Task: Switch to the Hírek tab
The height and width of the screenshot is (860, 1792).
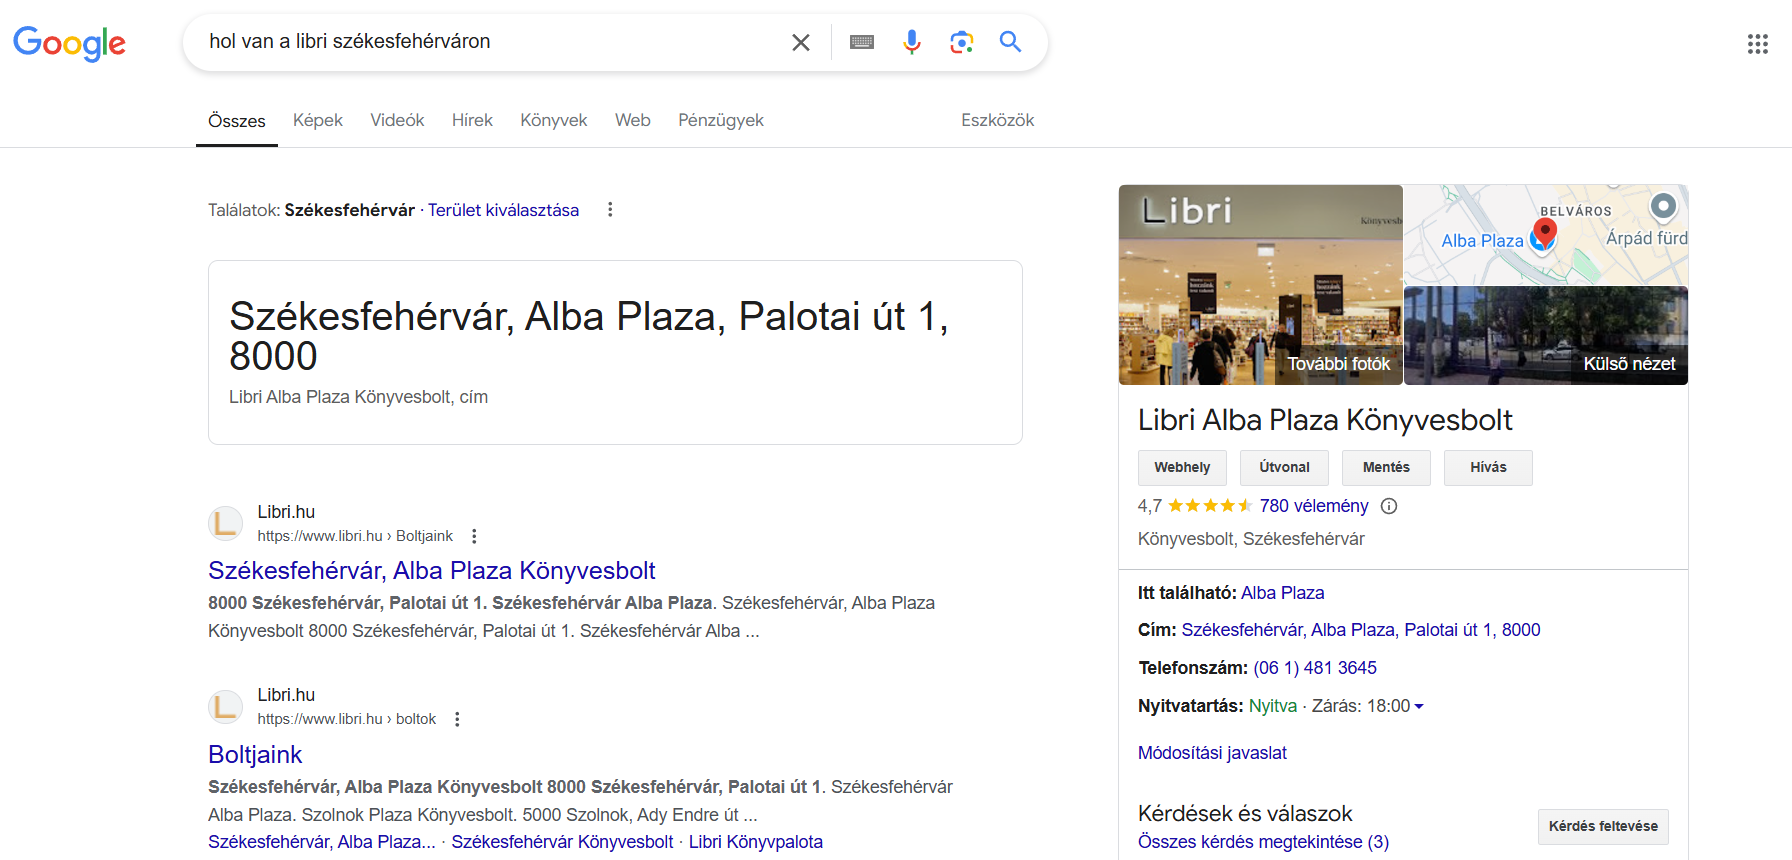Action: 472,120
